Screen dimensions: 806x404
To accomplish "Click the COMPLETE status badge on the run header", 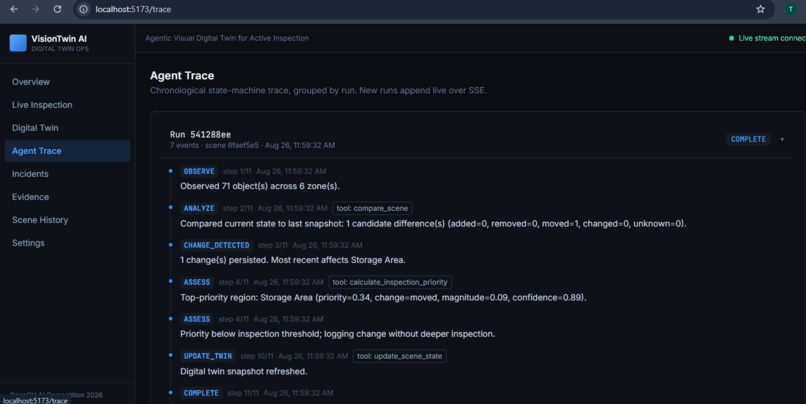I will coord(748,139).
